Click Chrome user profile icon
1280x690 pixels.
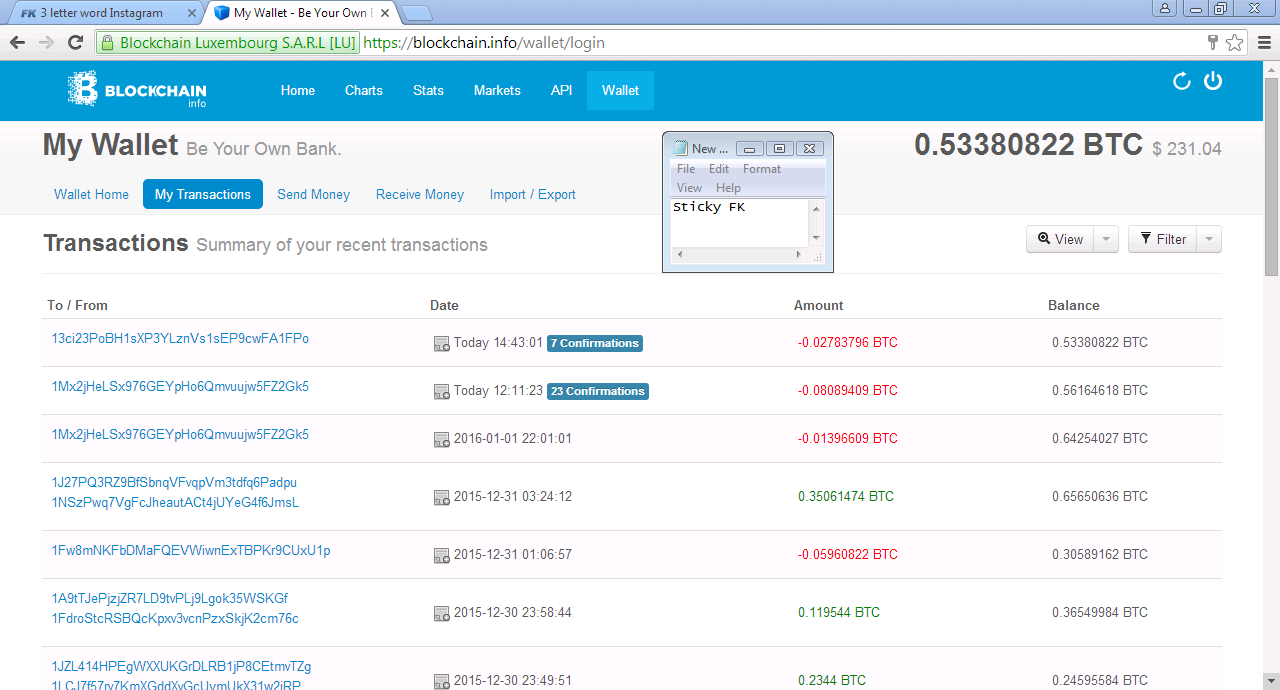1165,8
